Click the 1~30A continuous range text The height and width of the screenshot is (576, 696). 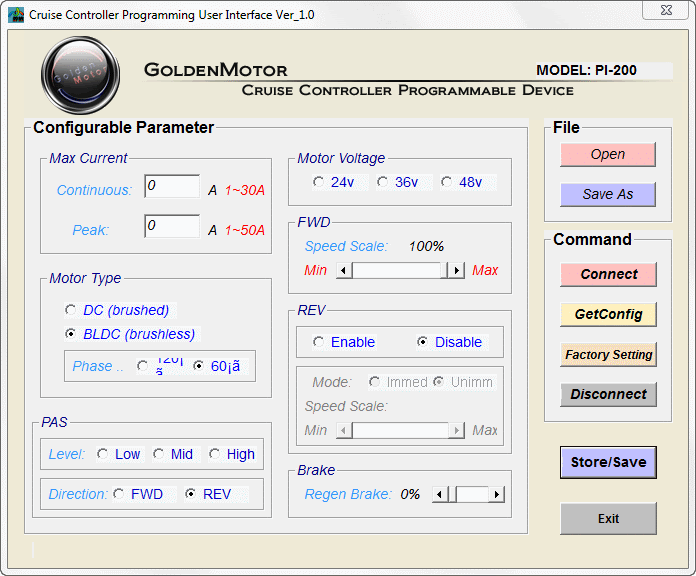tap(245, 190)
